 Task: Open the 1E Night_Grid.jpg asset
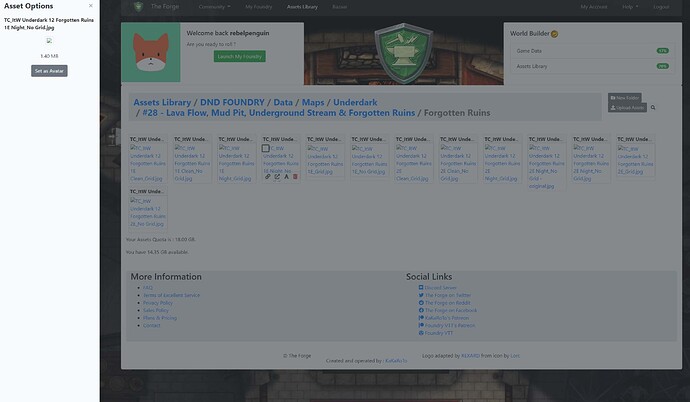coord(236,159)
